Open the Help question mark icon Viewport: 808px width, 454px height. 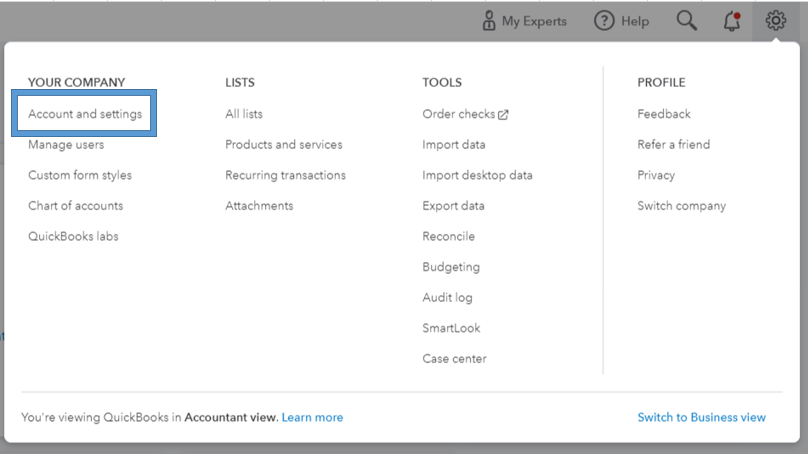[604, 21]
